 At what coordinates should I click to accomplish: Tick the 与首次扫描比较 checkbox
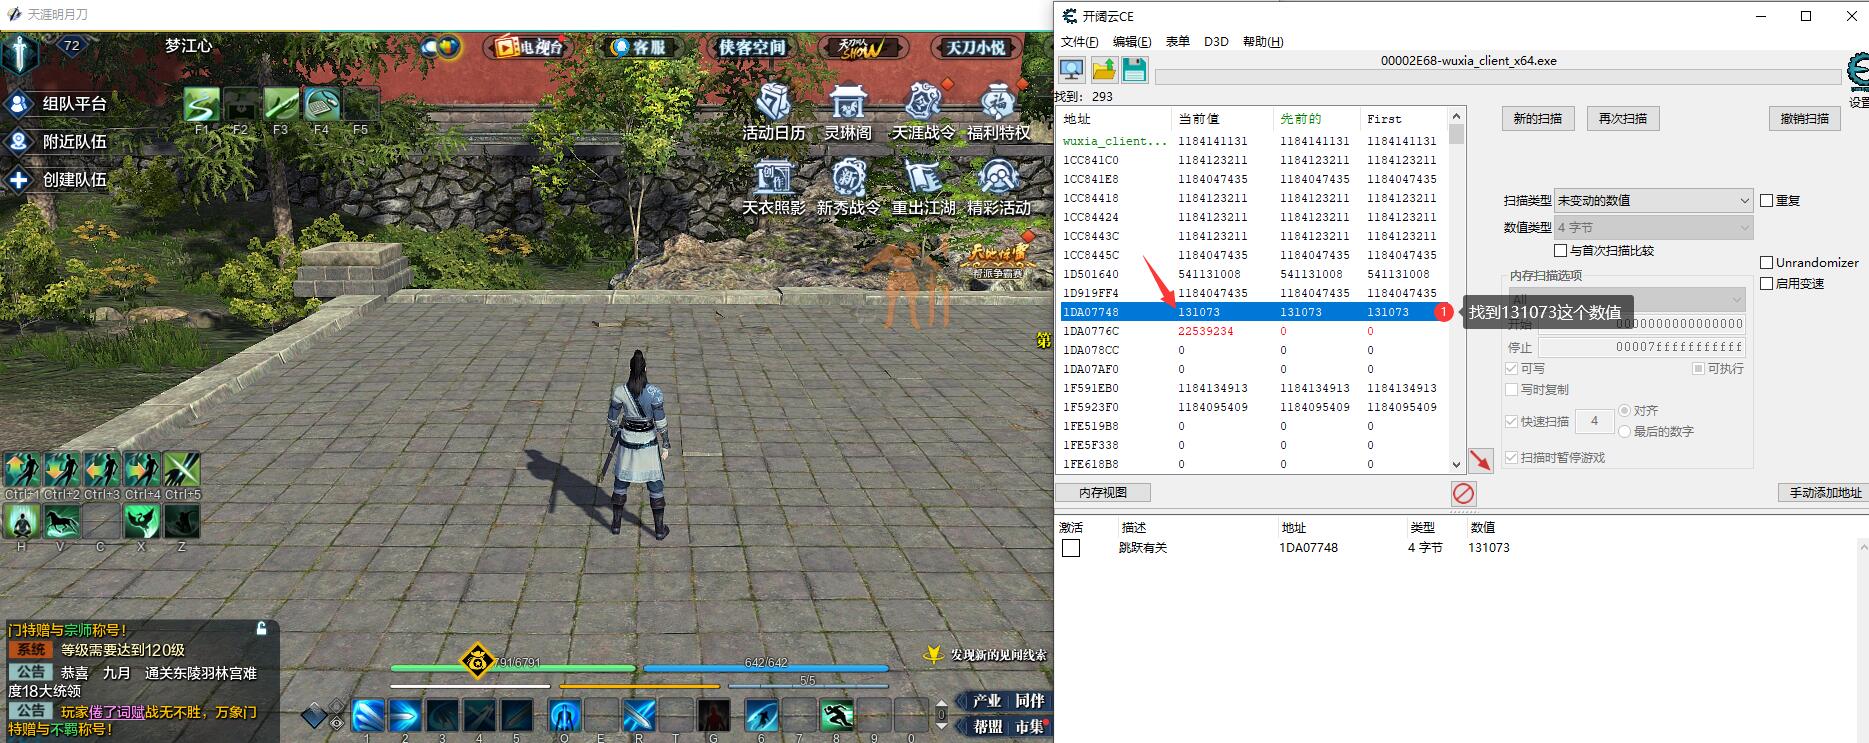point(1561,250)
